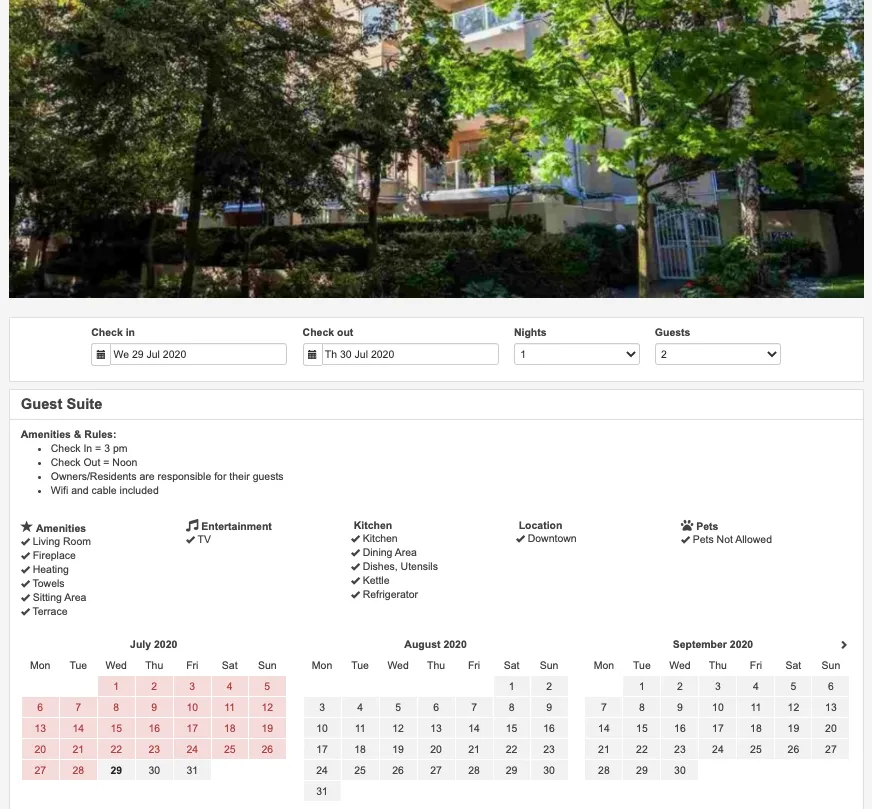The width and height of the screenshot is (872, 809).
Task: Click the checkmark icon next to TV
Action: click(191, 539)
